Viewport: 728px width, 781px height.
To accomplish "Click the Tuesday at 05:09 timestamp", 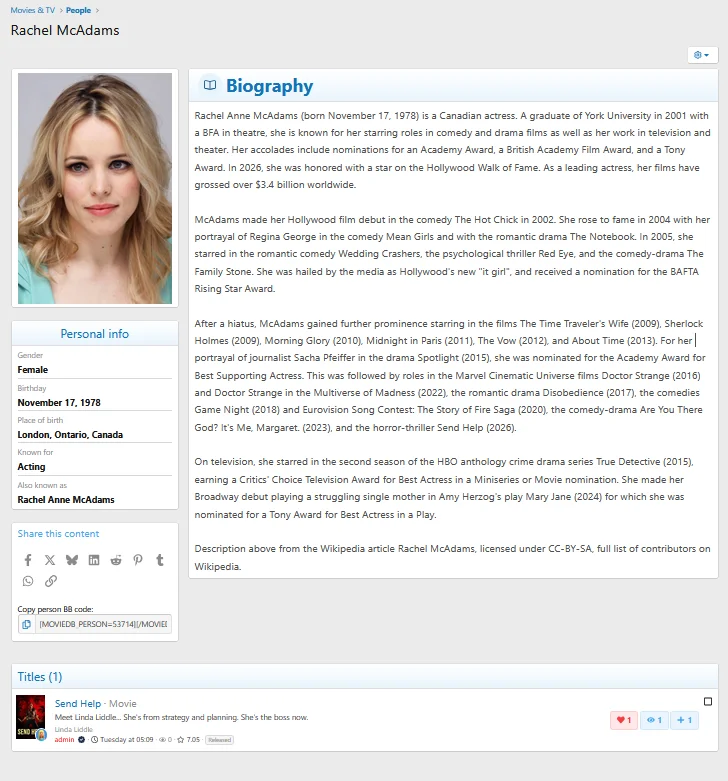I will coord(126,740).
